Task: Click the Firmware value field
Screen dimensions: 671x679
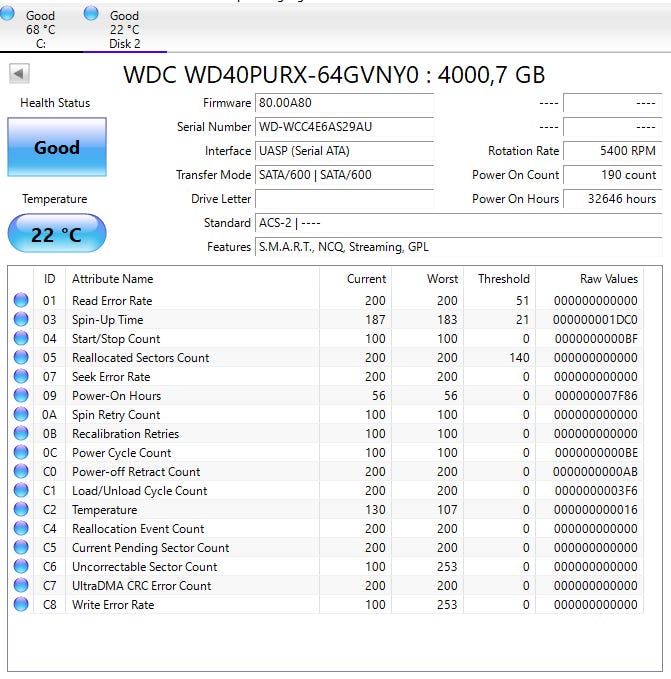Action: pos(344,103)
